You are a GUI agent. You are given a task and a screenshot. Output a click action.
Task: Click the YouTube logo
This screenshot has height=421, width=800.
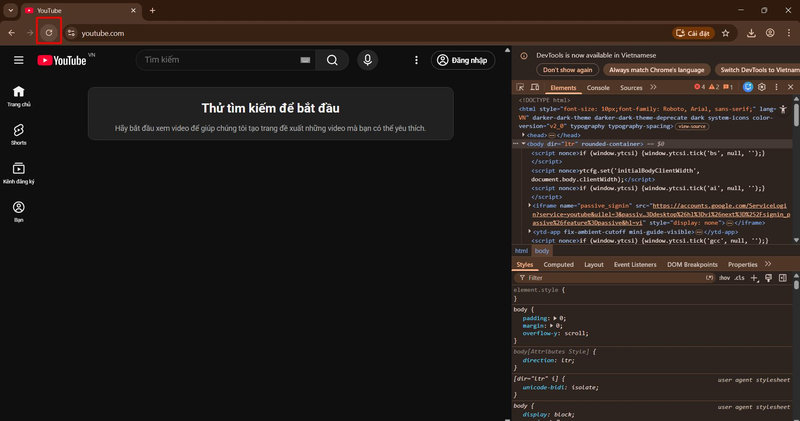click(x=62, y=60)
